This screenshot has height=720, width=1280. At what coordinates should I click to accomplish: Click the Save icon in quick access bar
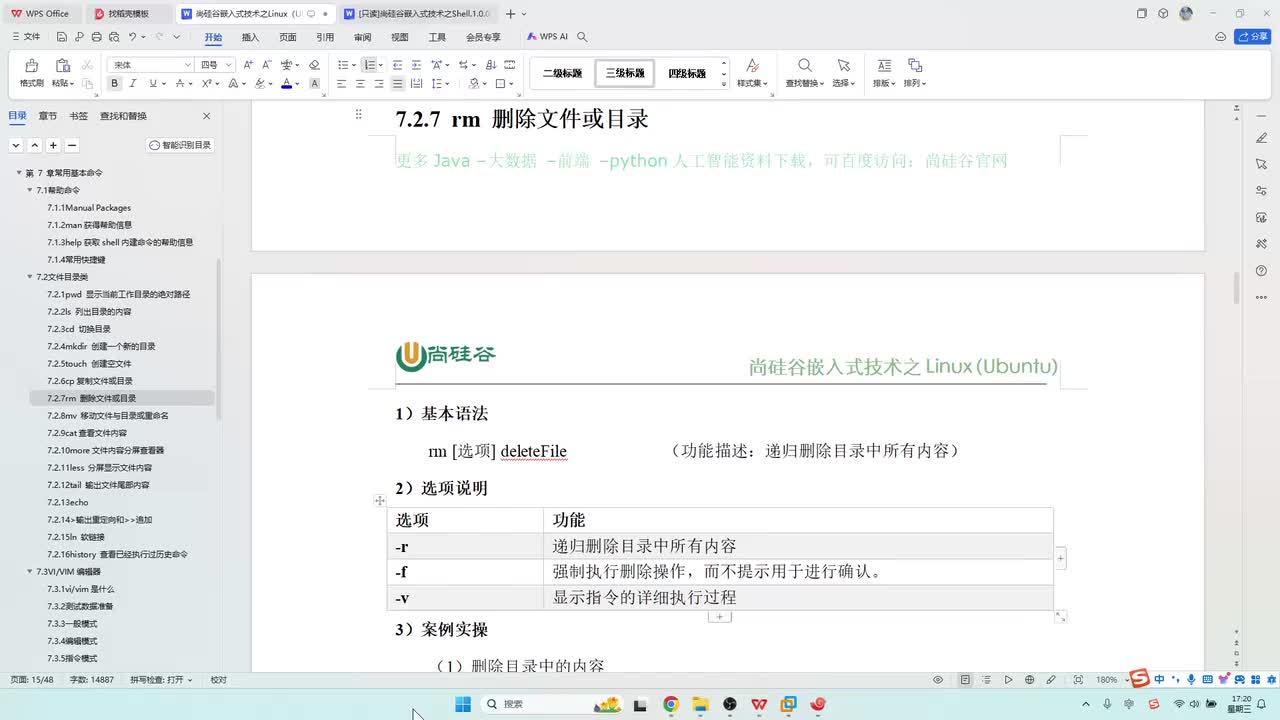62,37
